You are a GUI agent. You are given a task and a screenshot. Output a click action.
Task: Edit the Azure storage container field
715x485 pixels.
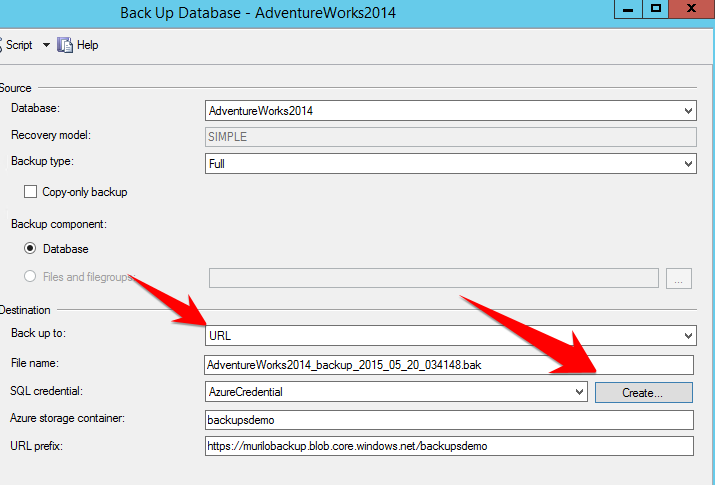coord(449,420)
